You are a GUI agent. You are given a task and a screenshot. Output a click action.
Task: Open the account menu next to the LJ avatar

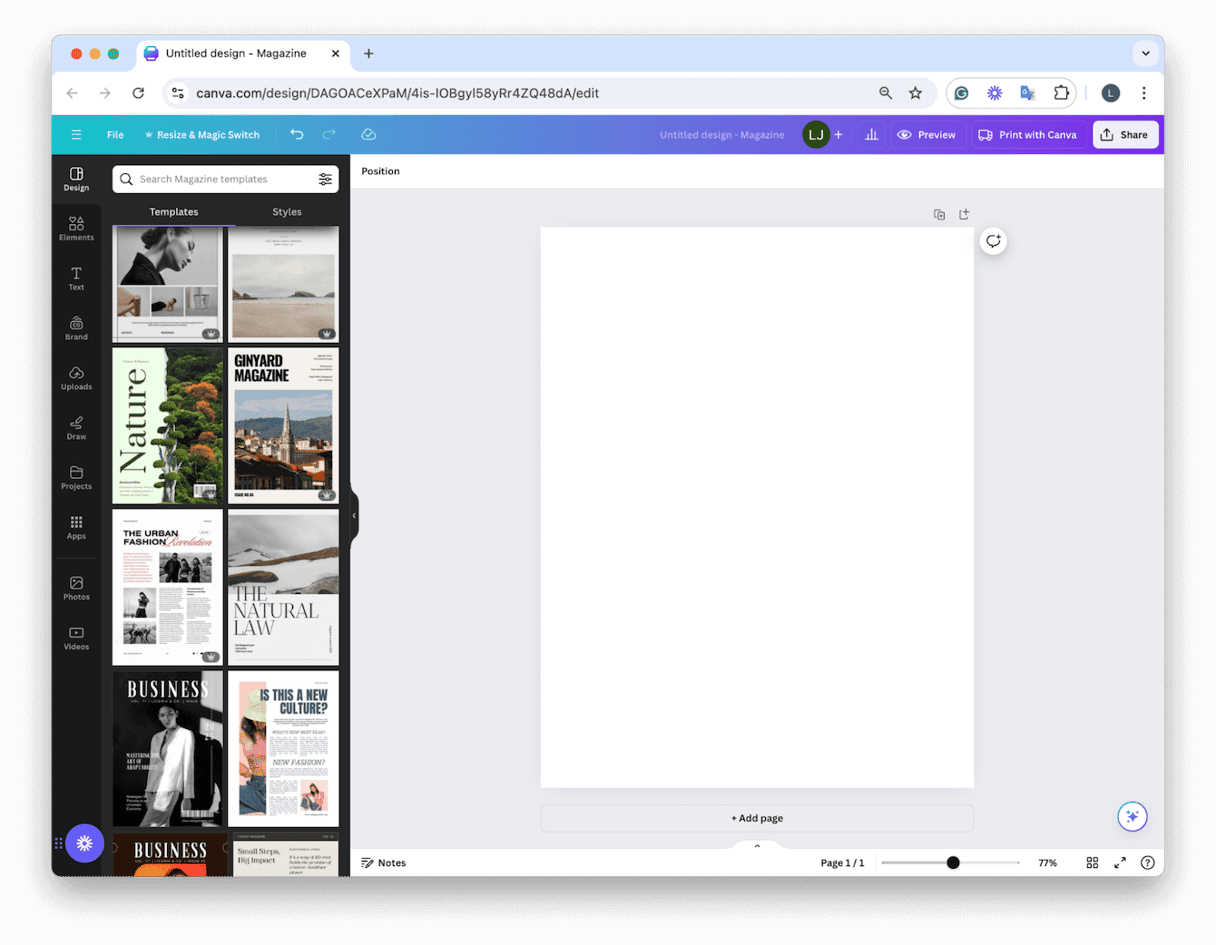(838, 134)
